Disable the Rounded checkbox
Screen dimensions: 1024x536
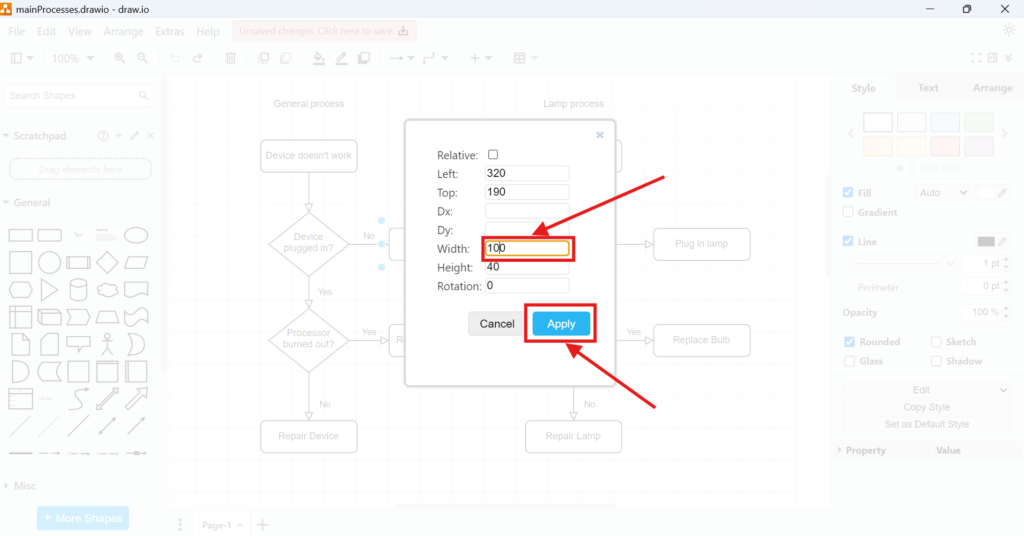848,341
